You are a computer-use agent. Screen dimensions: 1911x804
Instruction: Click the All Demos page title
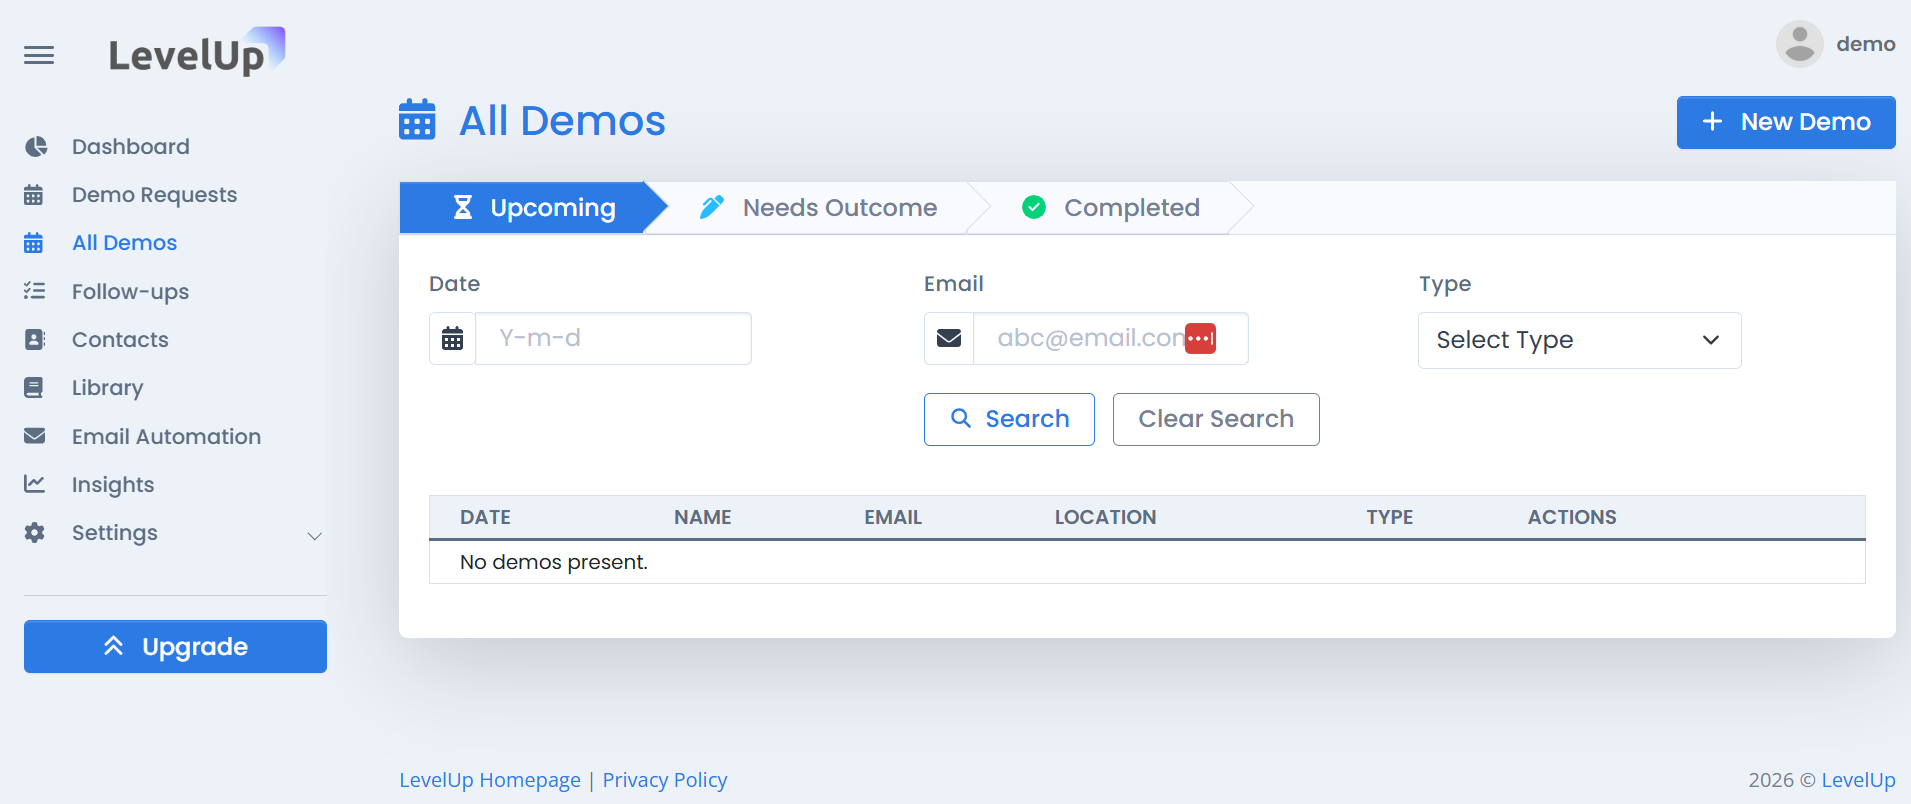pyautogui.click(x=562, y=121)
